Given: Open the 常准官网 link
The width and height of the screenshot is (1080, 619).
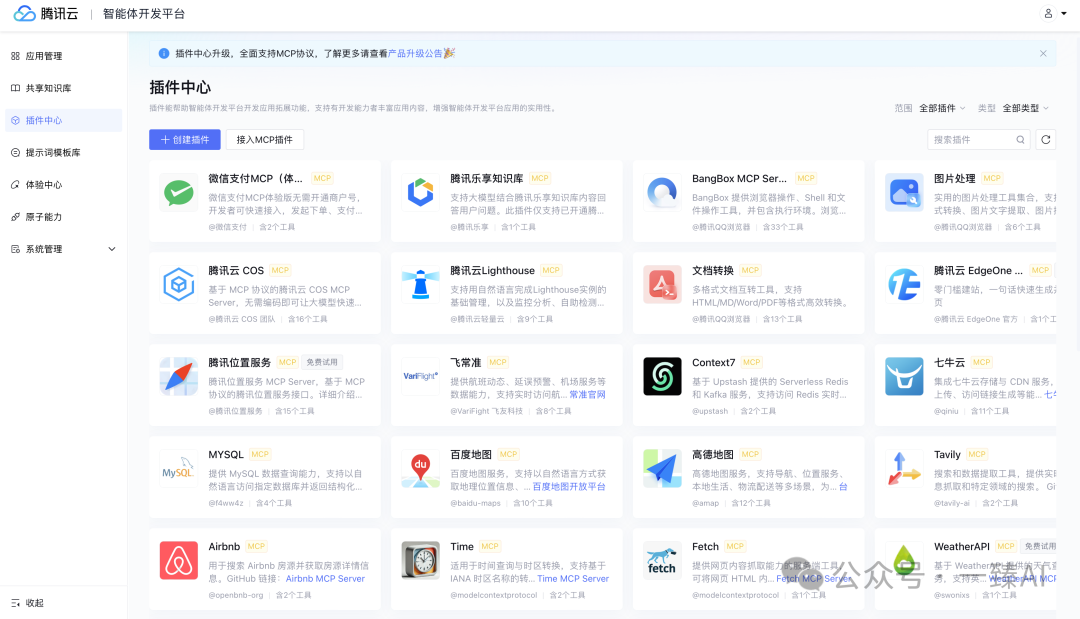Looking at the screenshot, I should point(588,395).
